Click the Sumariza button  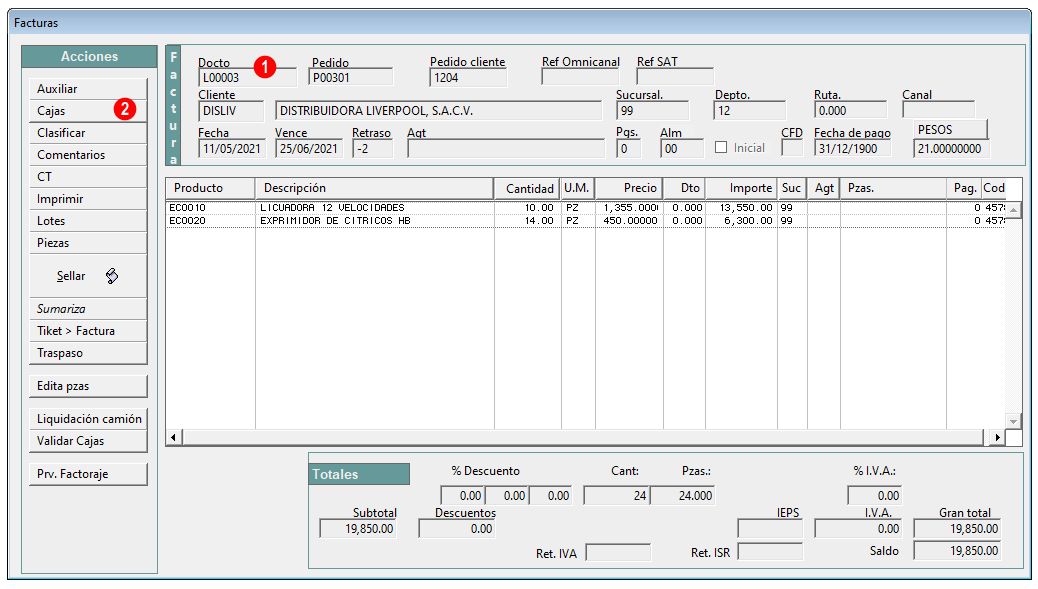pos(88,308)
